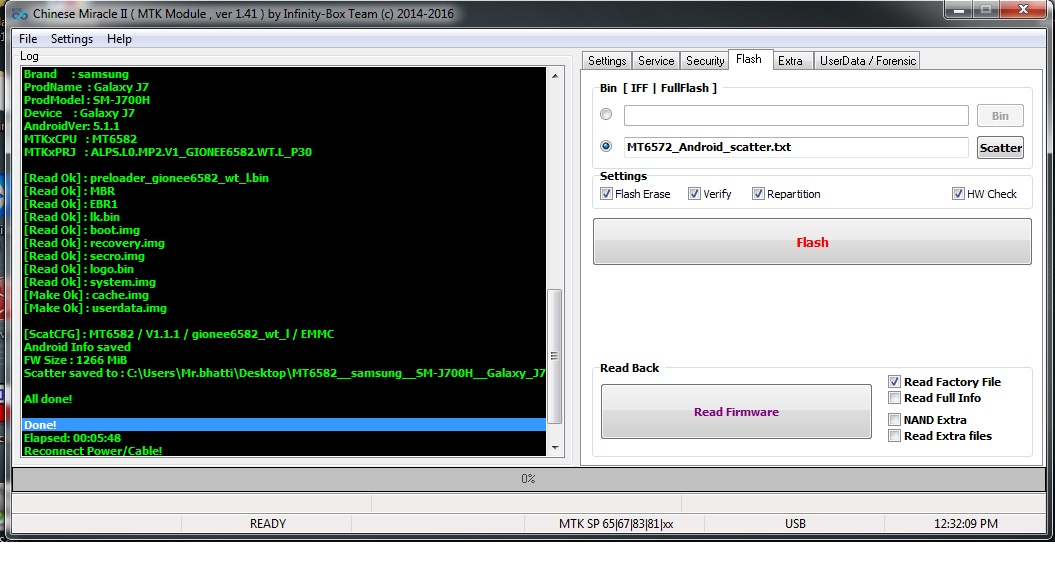Click the USB status bar entry
The width and height of the screenshot is (1055, 584).
(x=795, y=523)
